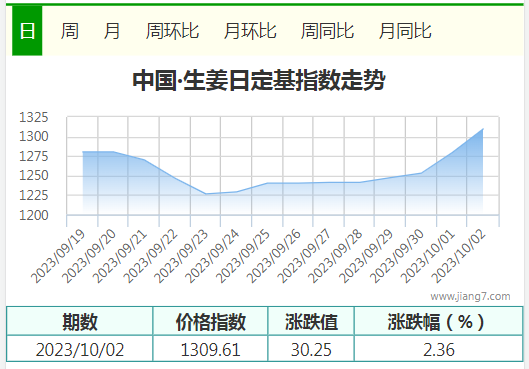Click the 30.25 change value cell

[x=311, y=349]
